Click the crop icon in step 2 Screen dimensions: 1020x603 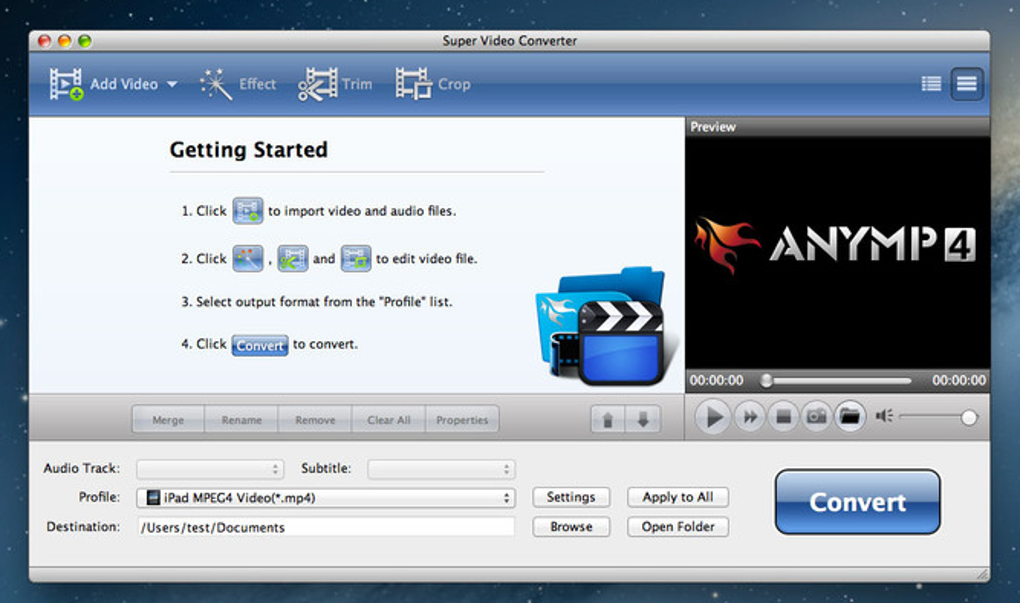tap(356, 258)
